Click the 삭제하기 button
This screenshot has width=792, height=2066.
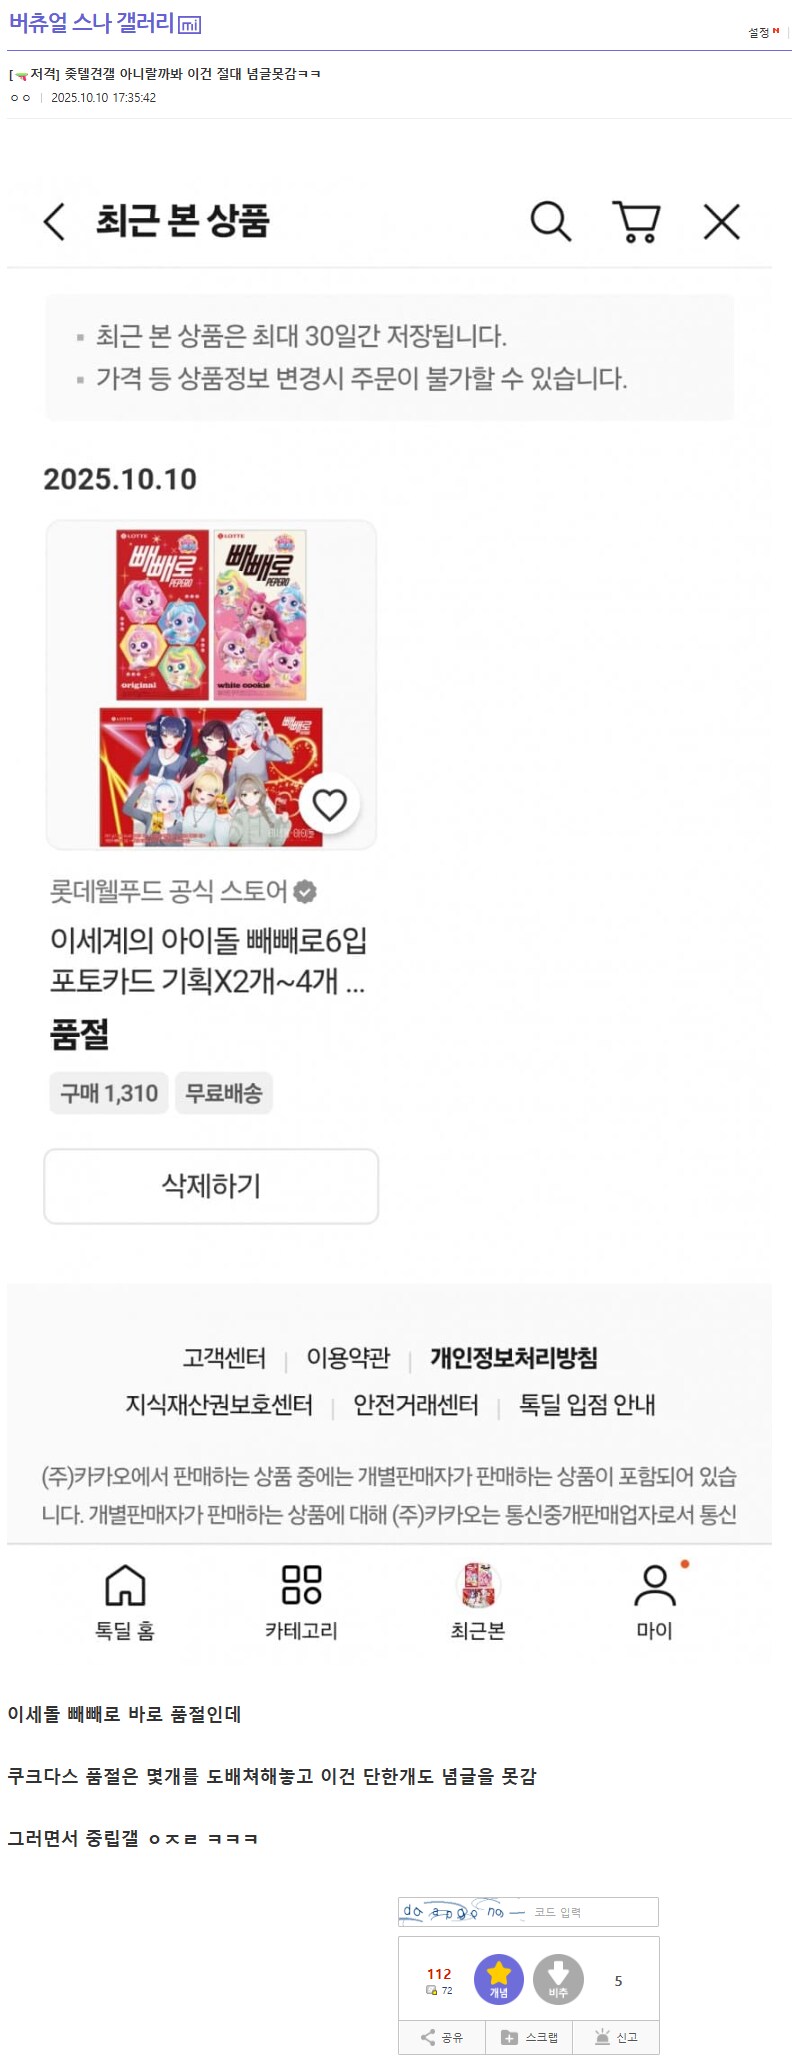click(211, 1186)
